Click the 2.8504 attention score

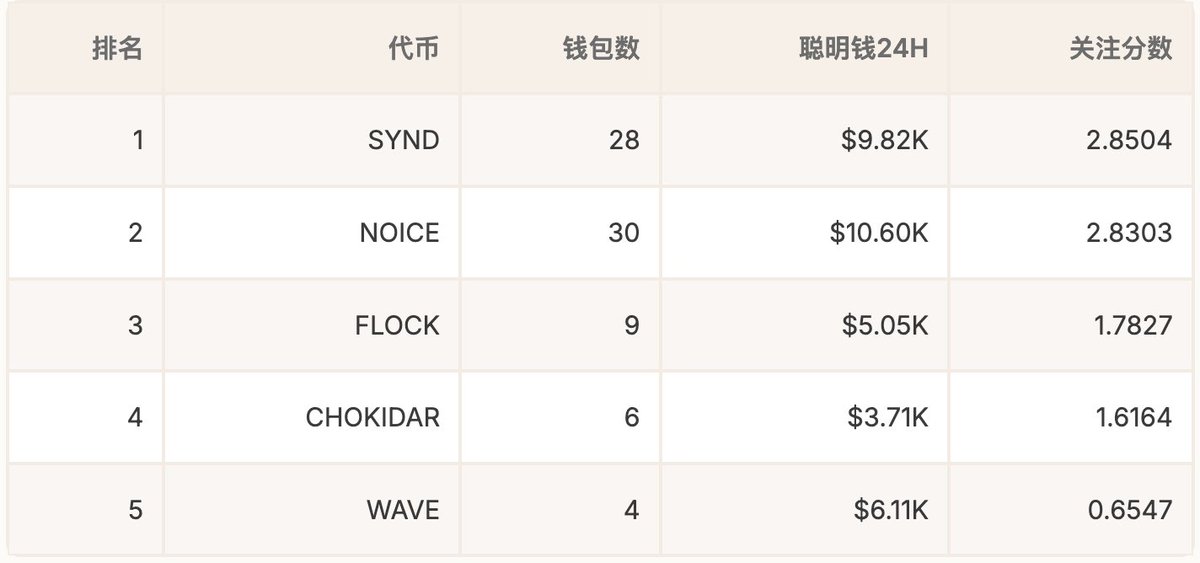pyautogui.click(x=1129, y=140)
